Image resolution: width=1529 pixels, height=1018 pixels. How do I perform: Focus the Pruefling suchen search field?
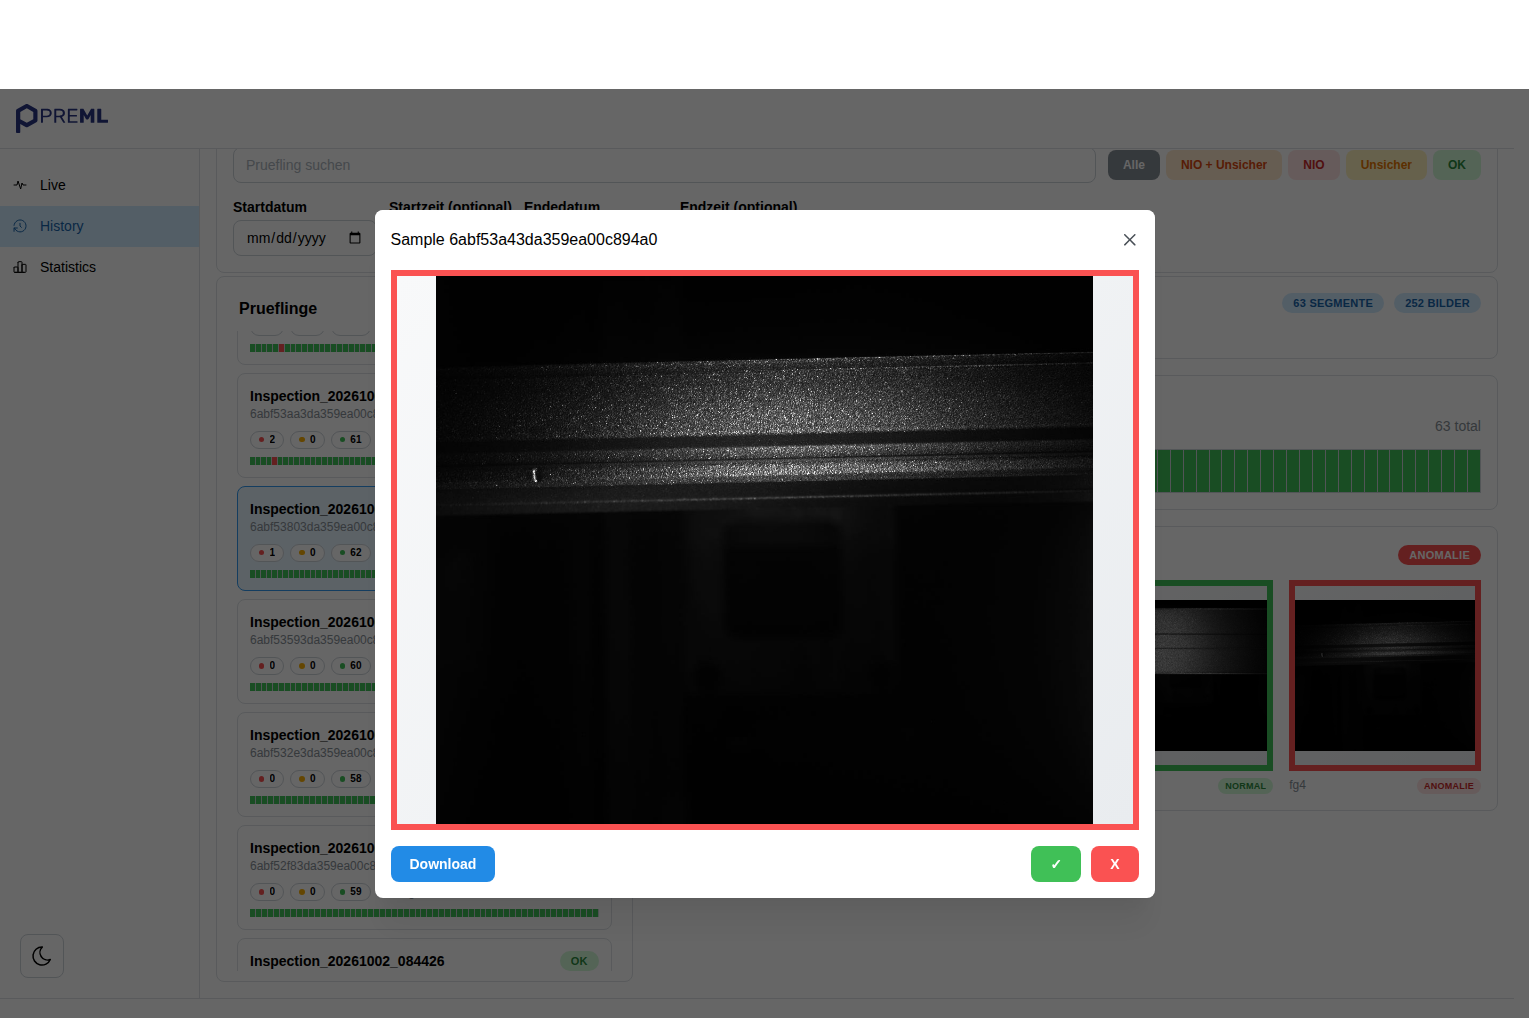tap(664, 165)
